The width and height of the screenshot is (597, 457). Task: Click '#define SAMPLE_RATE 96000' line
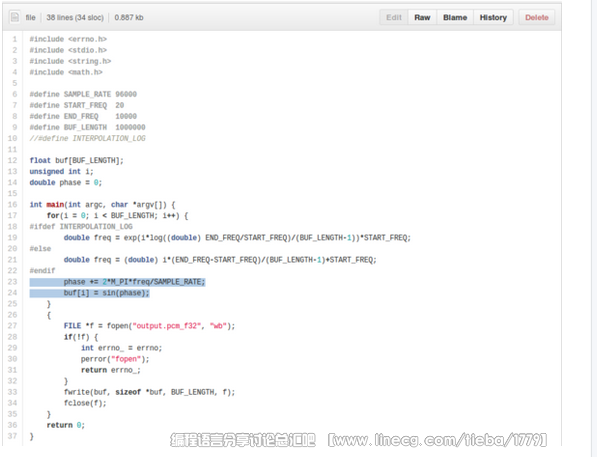(x=83, y=94)
